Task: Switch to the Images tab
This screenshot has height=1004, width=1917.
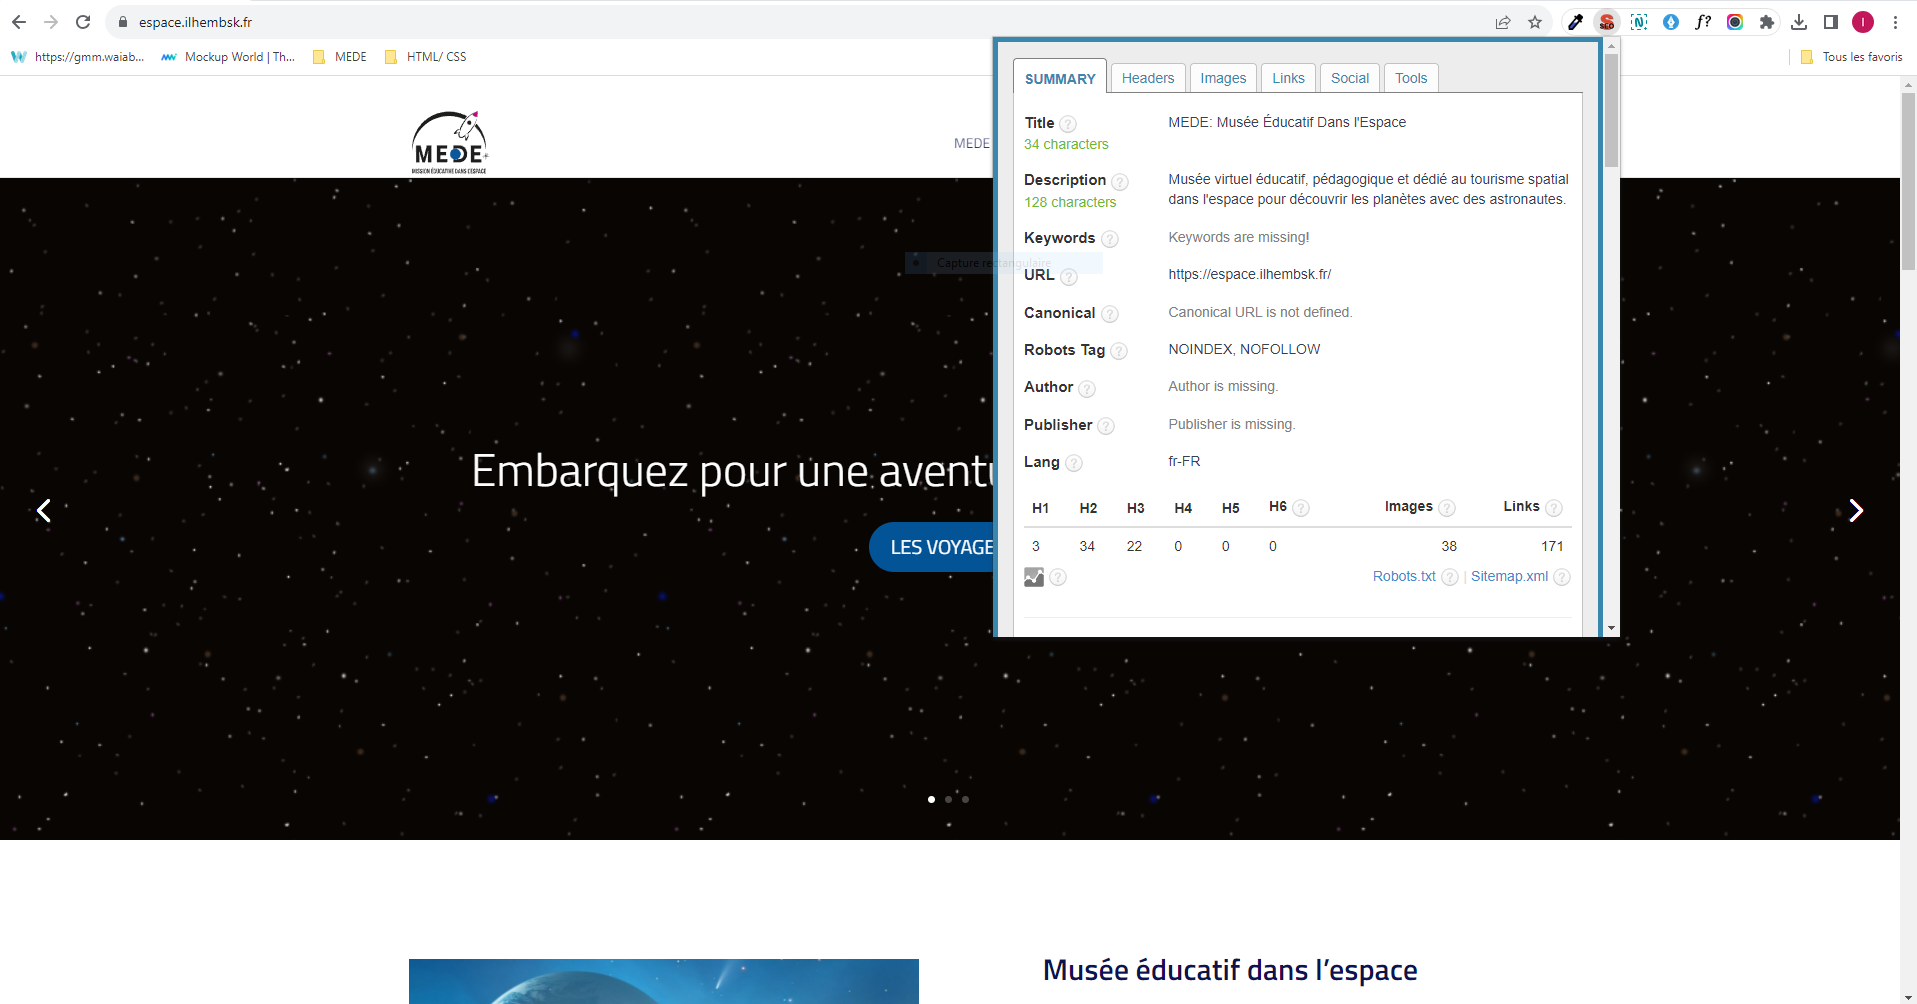Action: pos(1223,78)
